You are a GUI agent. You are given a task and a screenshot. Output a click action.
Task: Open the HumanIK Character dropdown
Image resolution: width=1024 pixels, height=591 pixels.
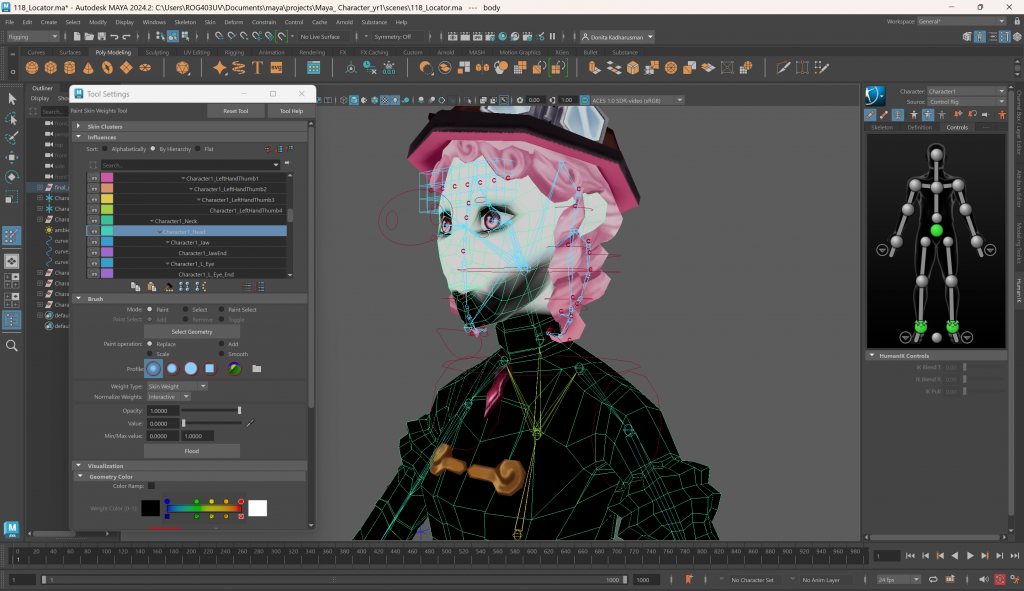[x=967, y=91]
